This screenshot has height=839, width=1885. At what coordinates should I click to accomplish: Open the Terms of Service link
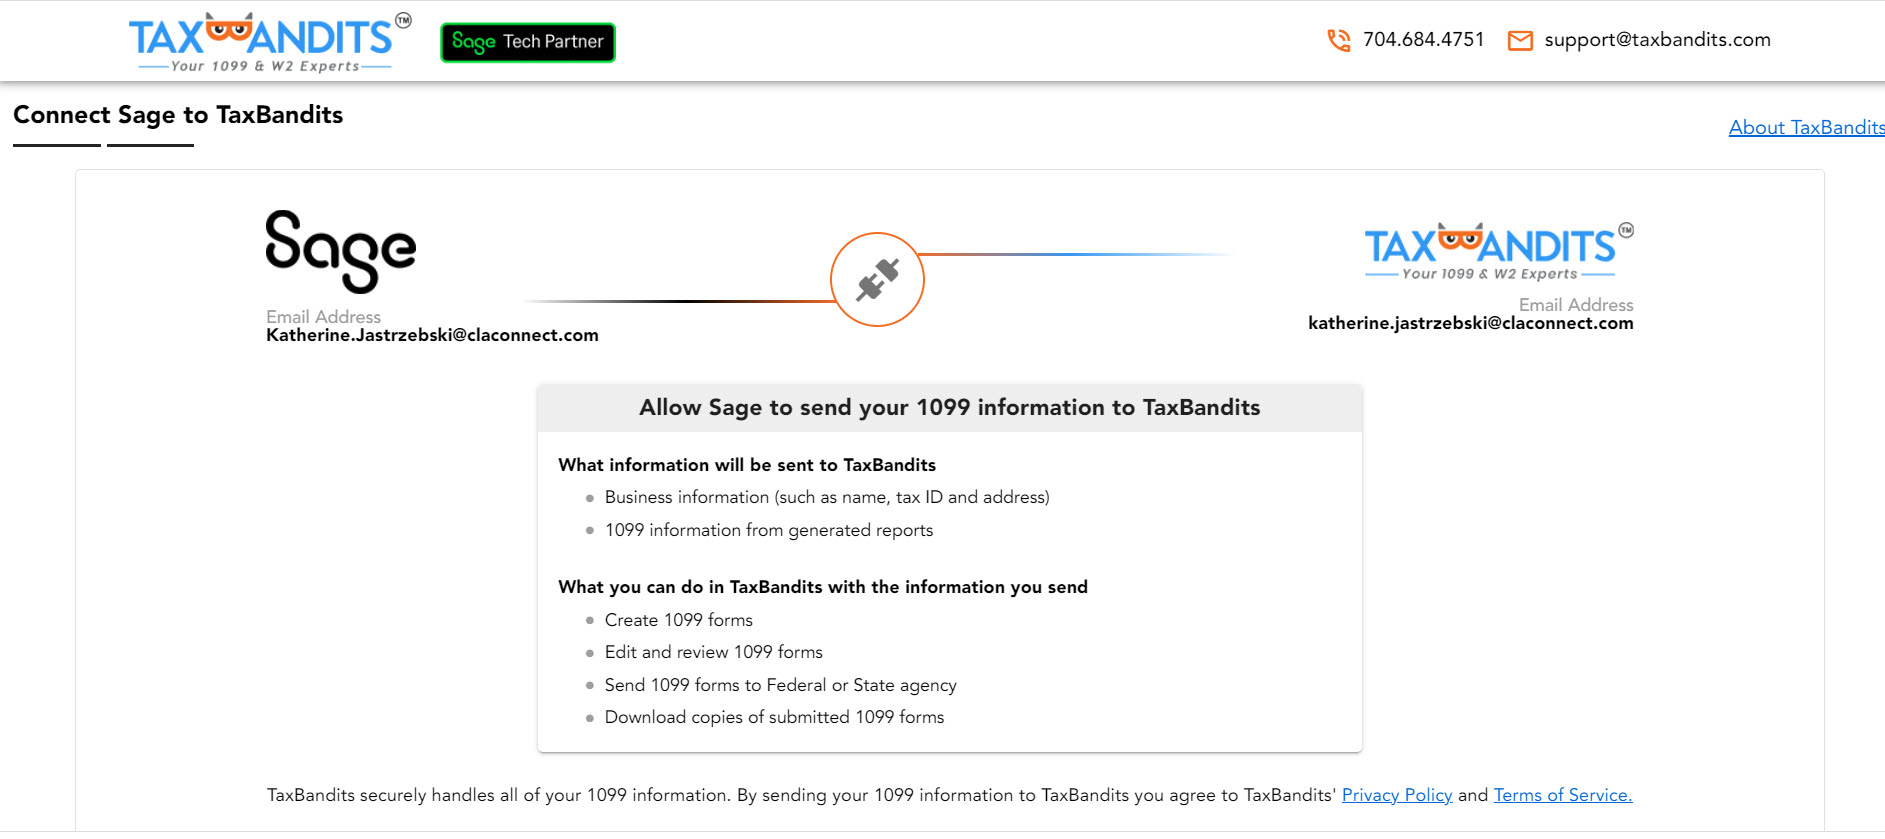[x=1562, y=795]
